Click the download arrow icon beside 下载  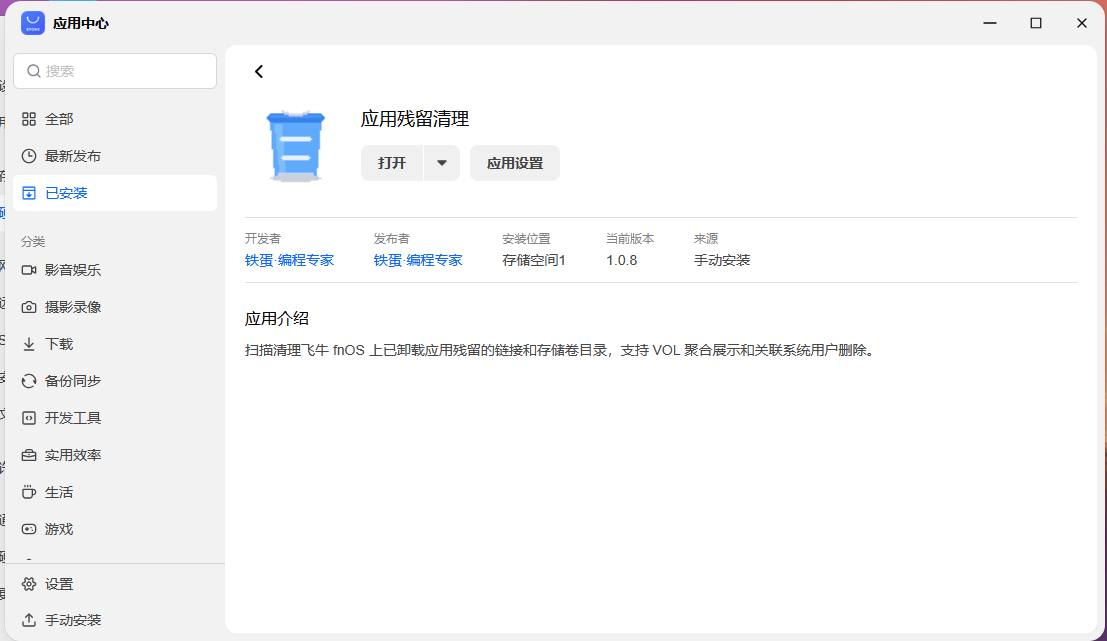[x=29, y=344]
